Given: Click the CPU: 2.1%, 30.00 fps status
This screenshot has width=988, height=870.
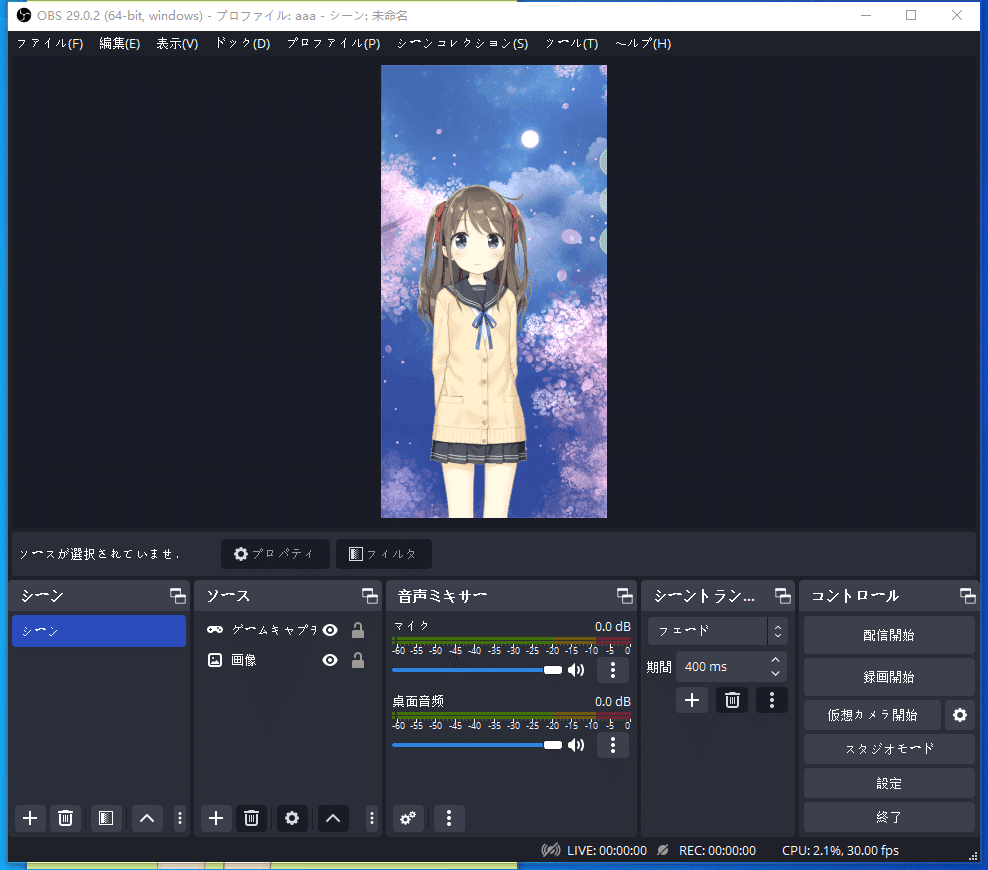Looking at the screenshot, I should tap(841, 850).
